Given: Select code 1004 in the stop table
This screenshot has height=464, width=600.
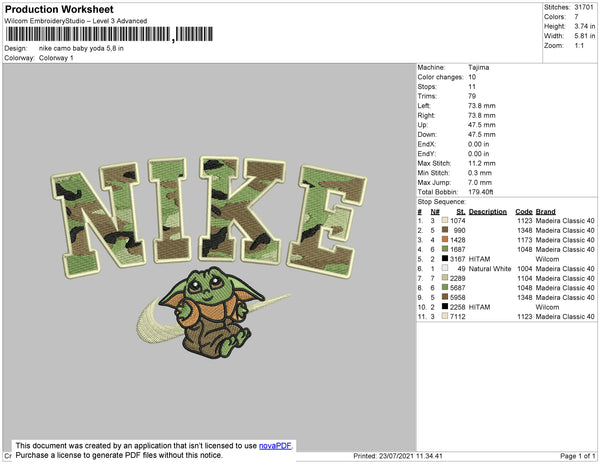Looking at the screenshot, I should click(x=525, y=269).
